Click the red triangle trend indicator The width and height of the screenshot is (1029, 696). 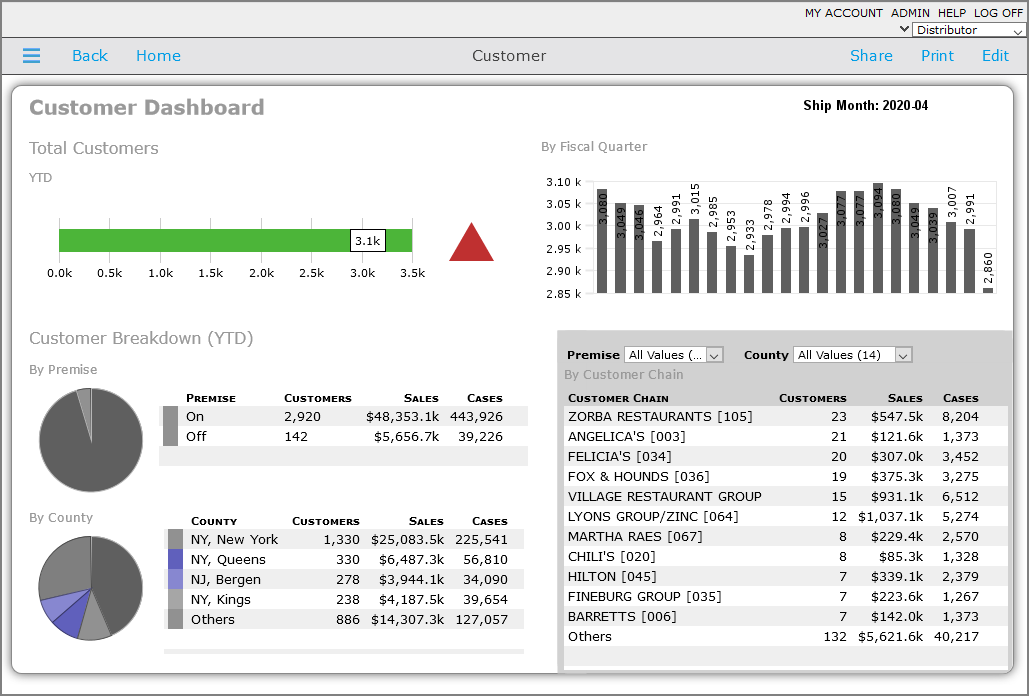471,245
